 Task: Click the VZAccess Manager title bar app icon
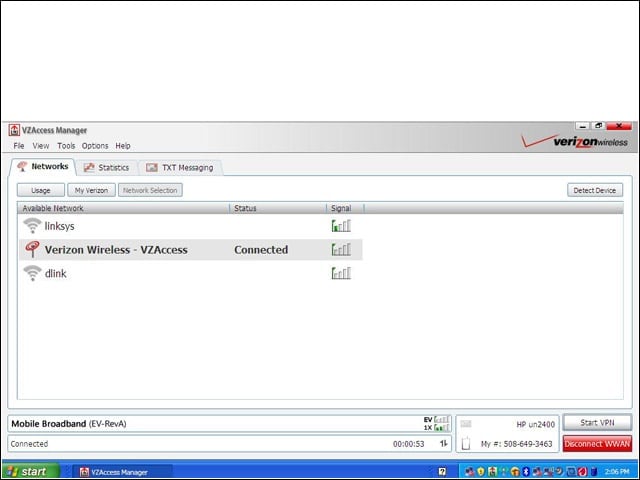14,130
